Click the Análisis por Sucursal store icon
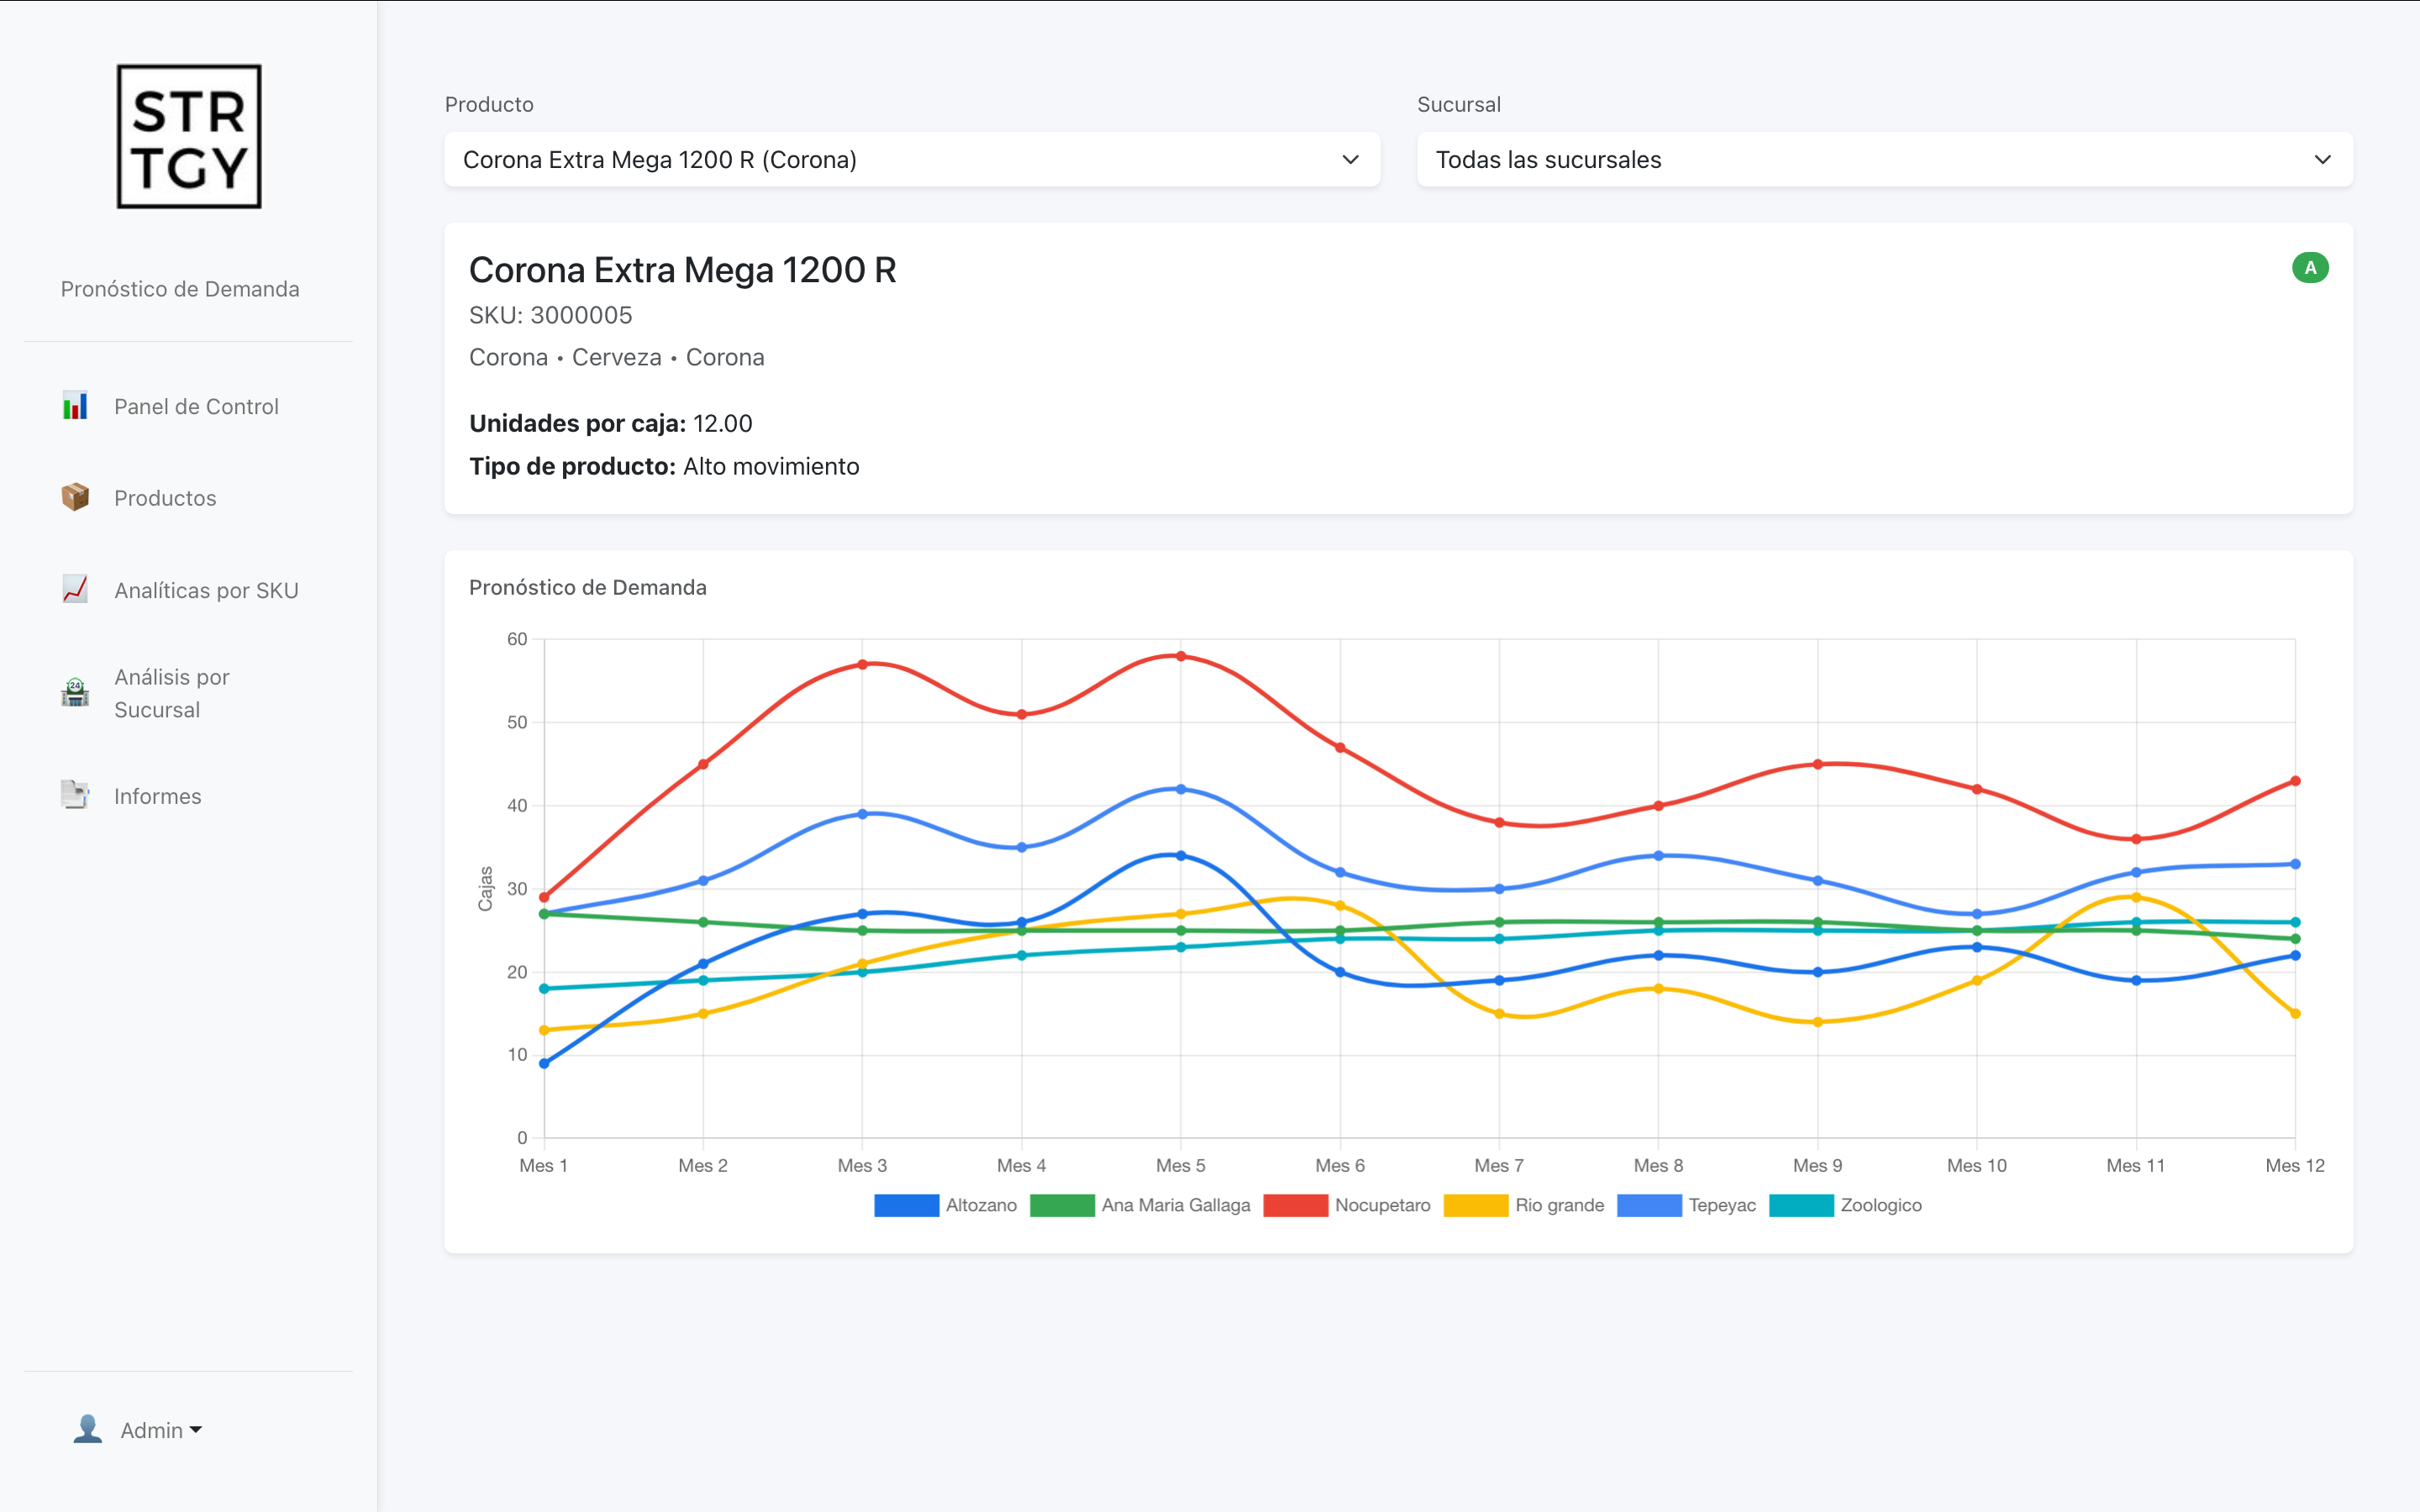The width and height of the screenshot is (2420, 1512). [75, 692]
